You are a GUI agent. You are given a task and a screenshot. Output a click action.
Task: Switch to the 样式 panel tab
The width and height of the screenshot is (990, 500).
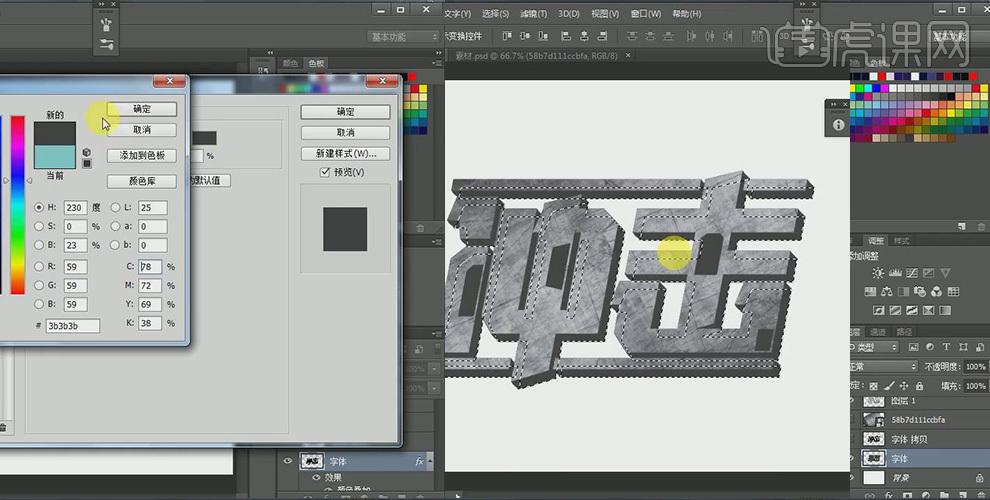(x=902, y=241)
